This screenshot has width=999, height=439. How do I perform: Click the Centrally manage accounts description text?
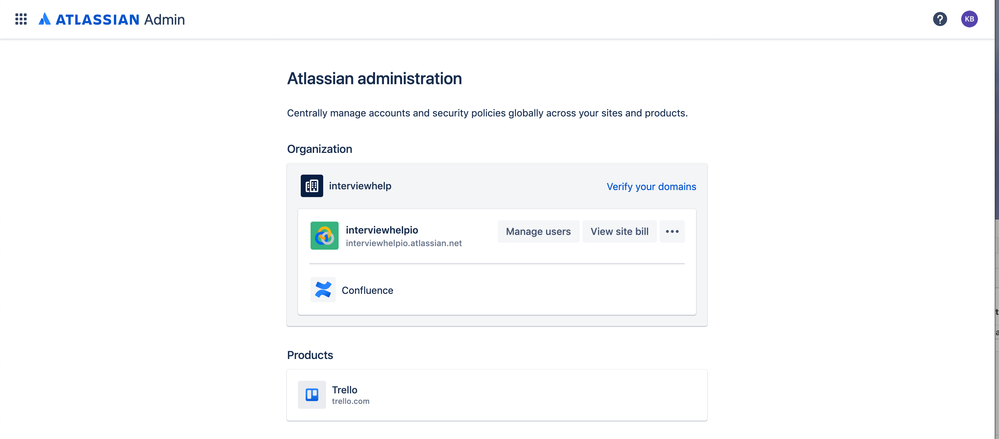click(487, 113)
